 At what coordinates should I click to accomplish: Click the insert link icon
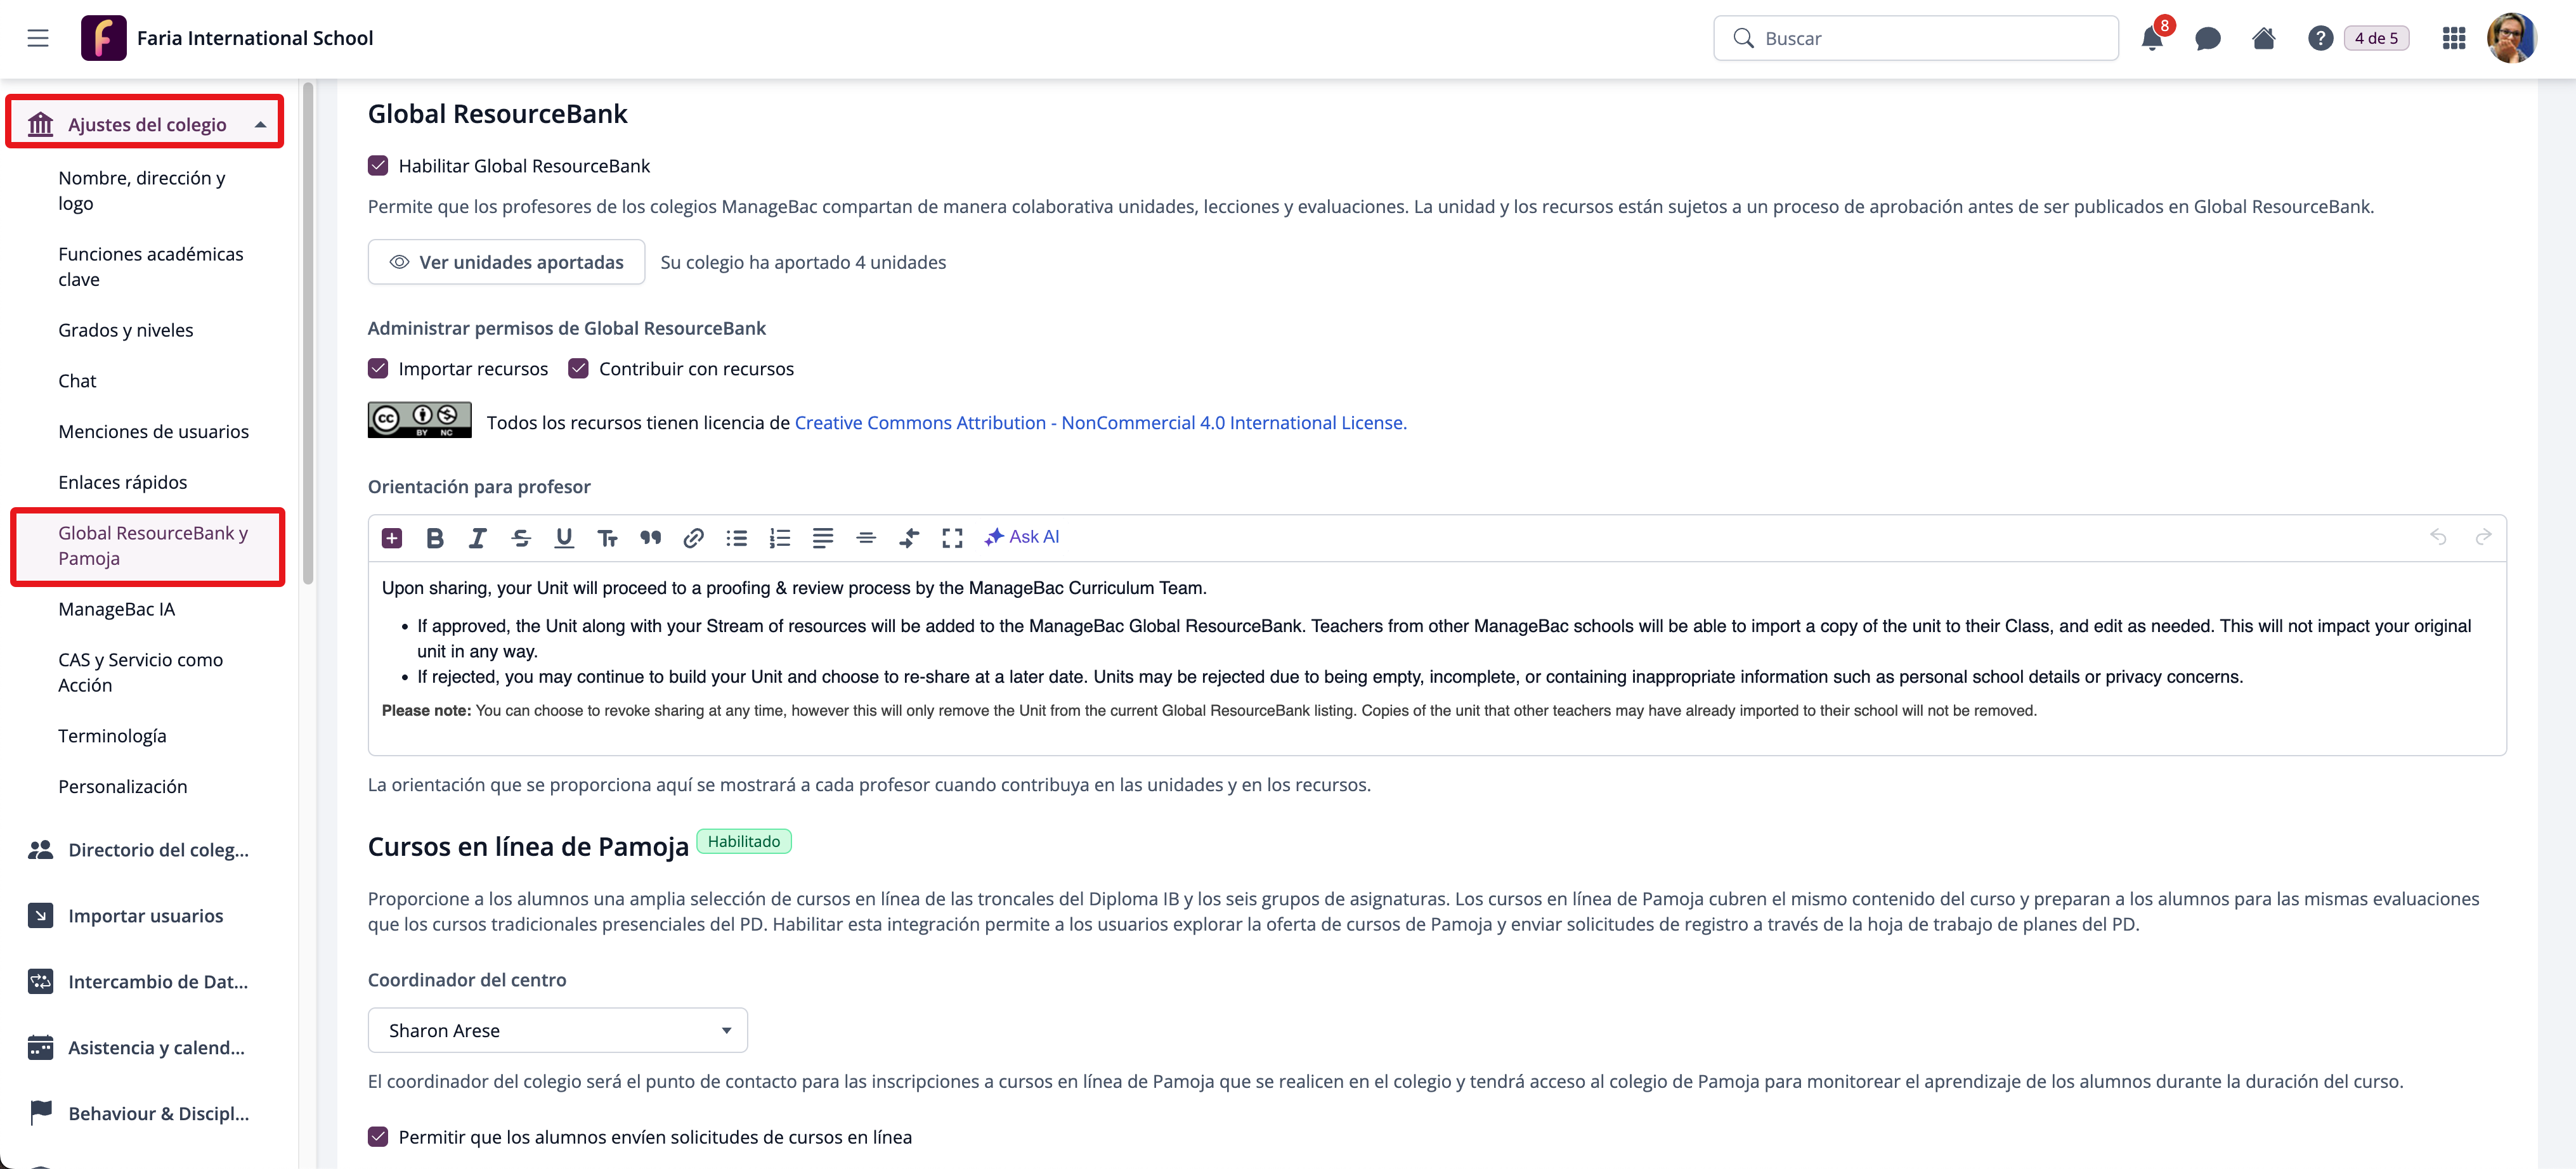(x=693, y=538)
